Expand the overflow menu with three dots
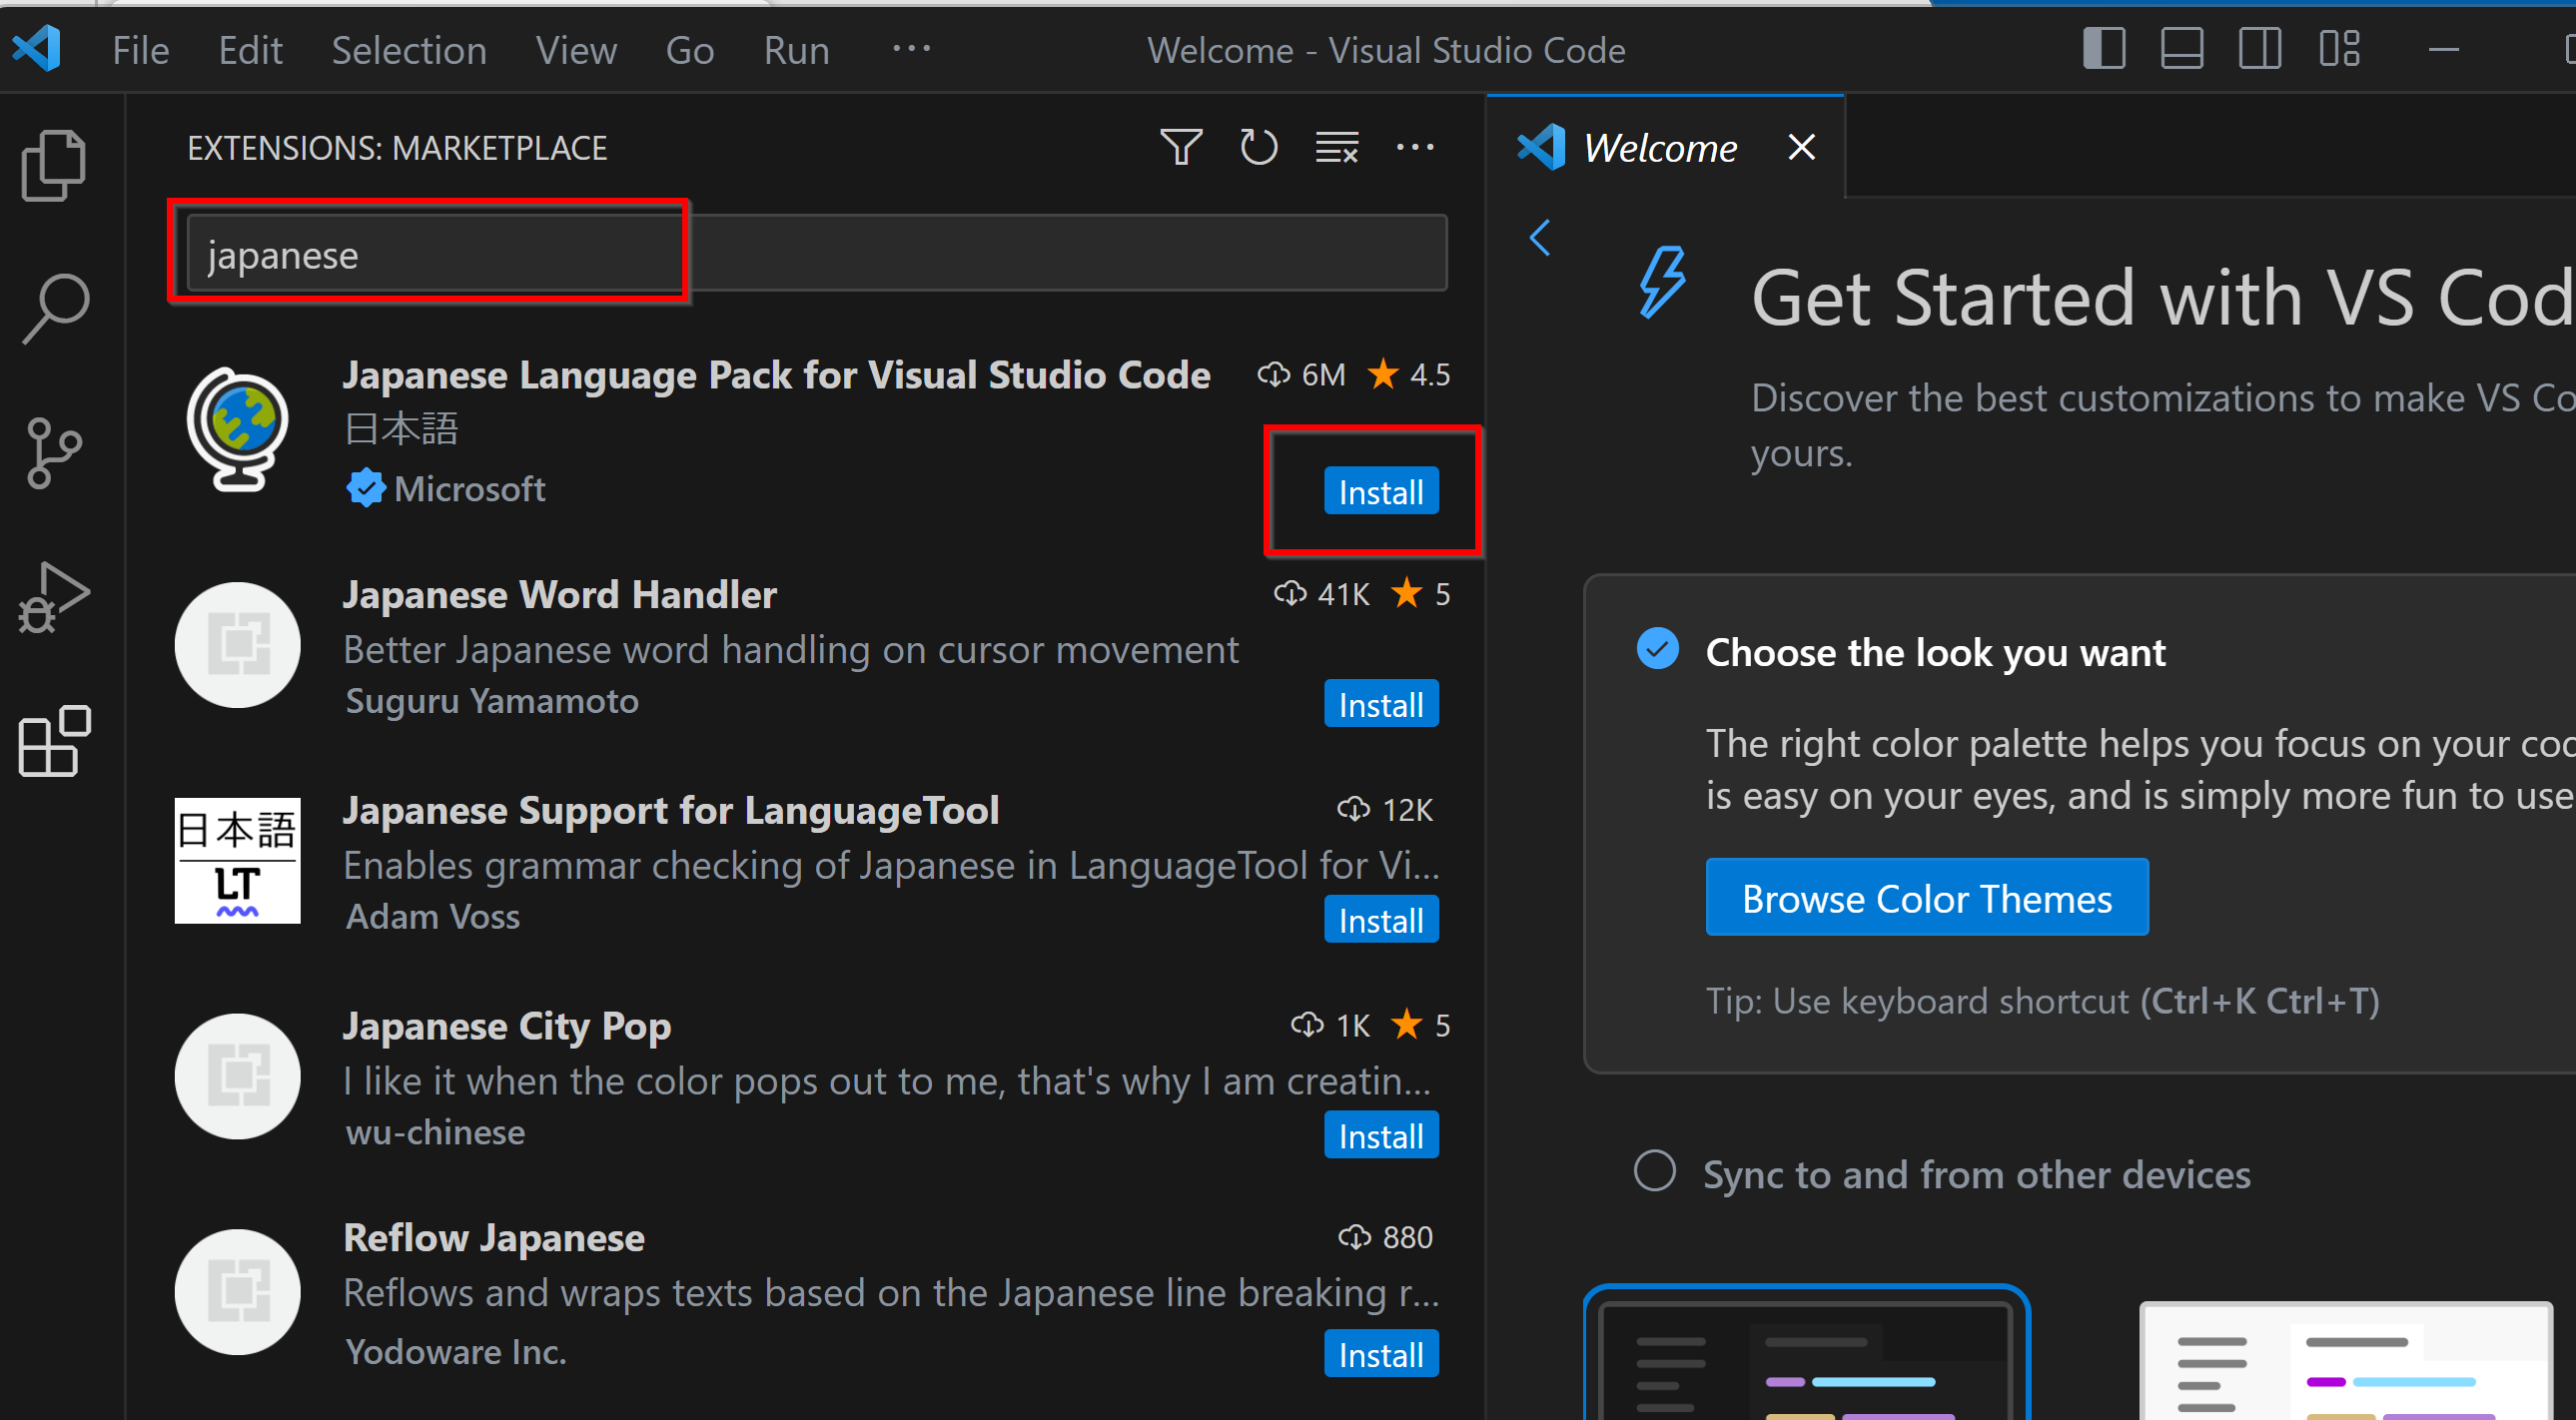This screenshot has height=1420, width=2576. (911, 48)
